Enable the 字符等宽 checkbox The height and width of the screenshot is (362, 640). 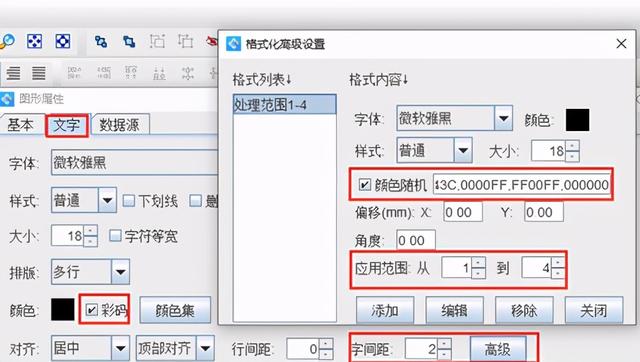tap(116, 235)
